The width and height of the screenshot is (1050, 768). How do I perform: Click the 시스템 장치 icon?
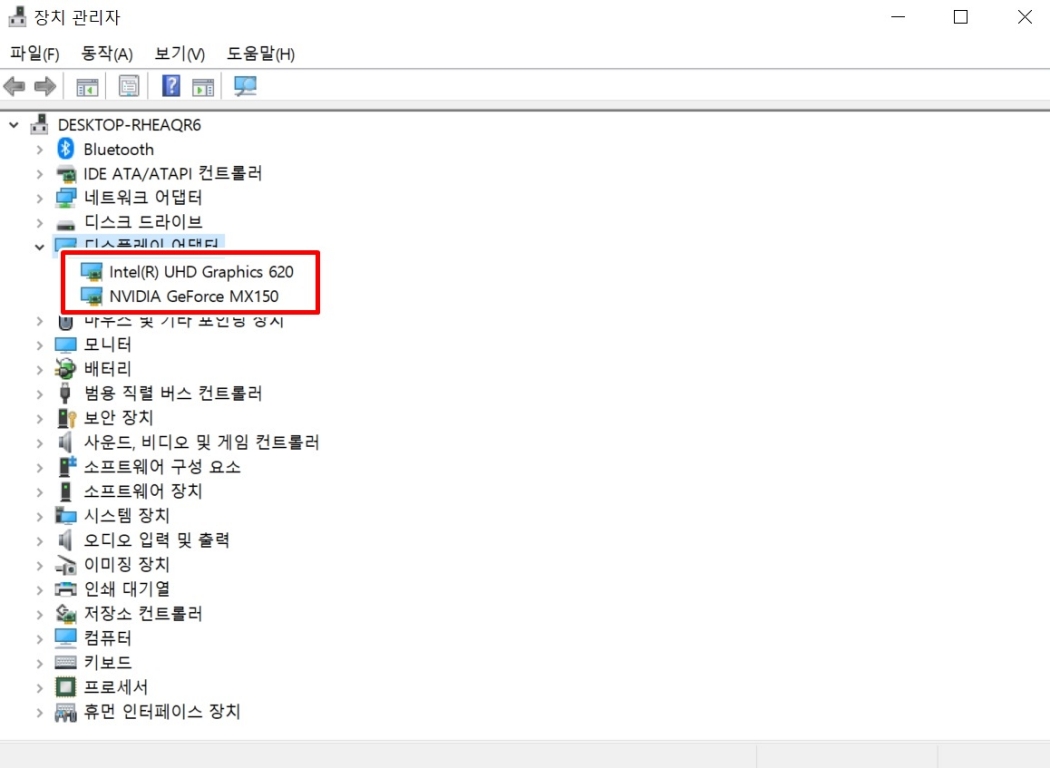66,515
